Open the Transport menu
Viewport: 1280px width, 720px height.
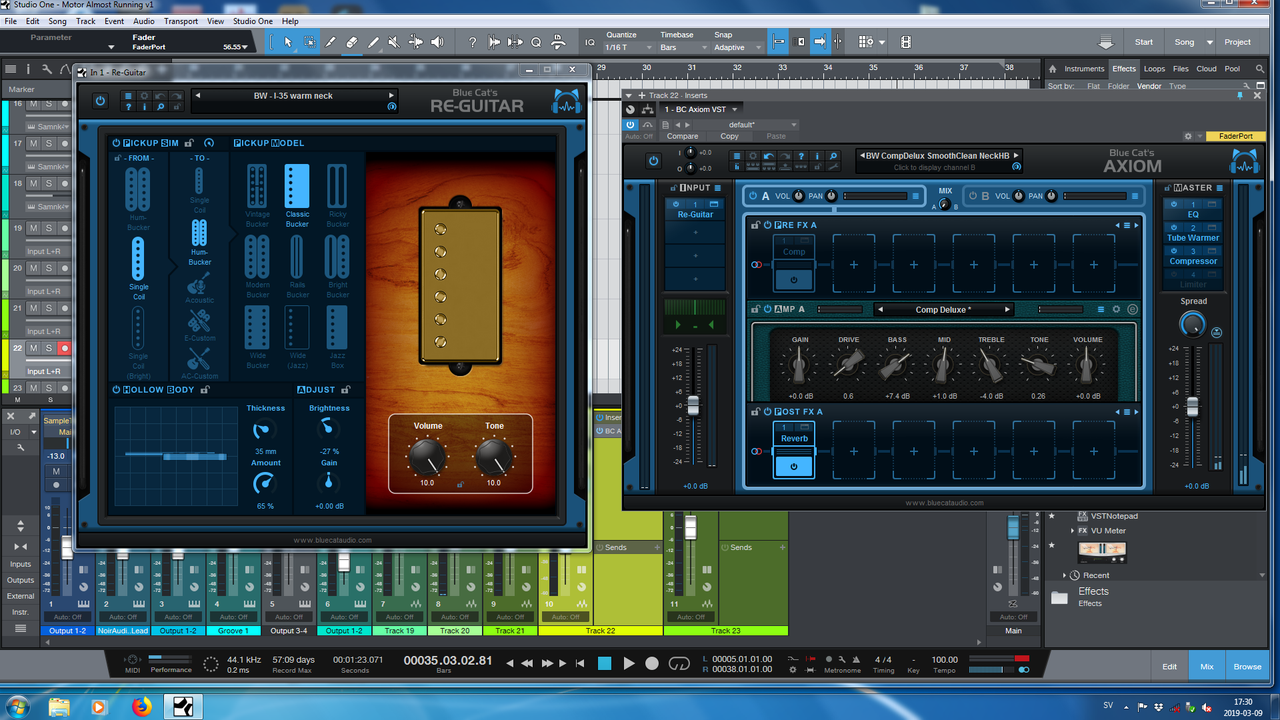(x=181, y=21)
